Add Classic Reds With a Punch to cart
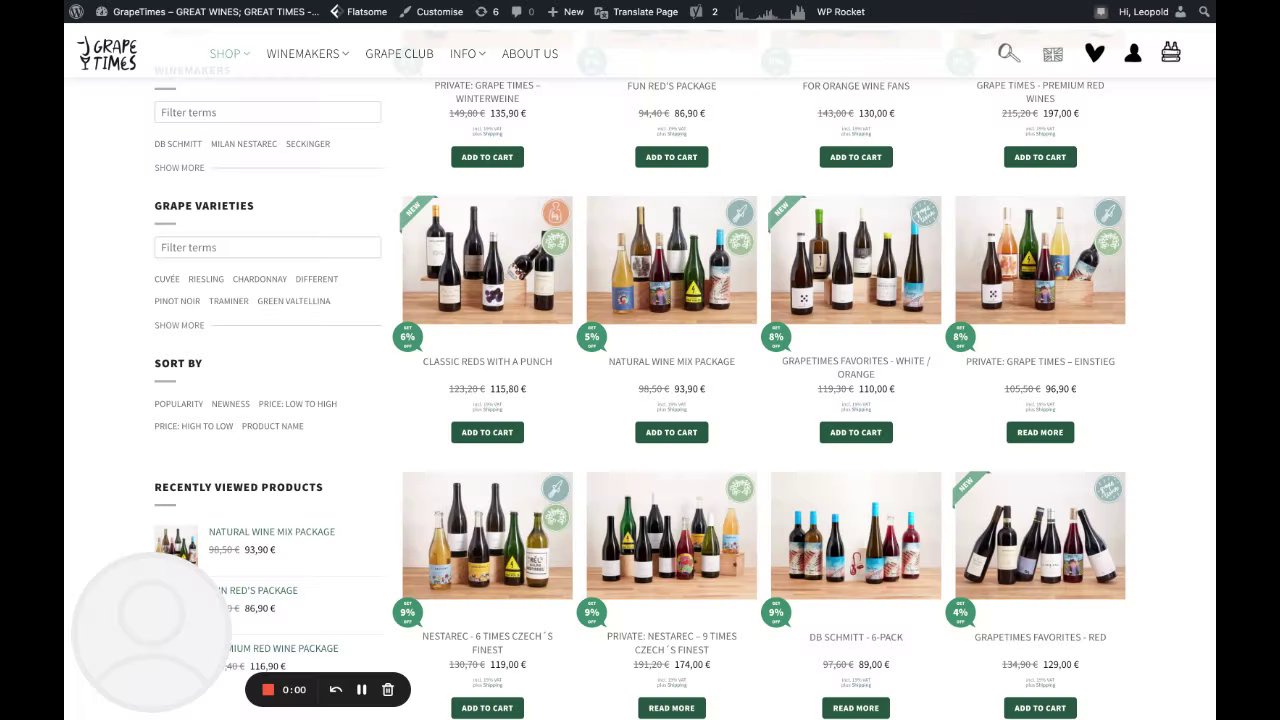The height and width of the screenshot is (720, 1280). click(487, 432)
